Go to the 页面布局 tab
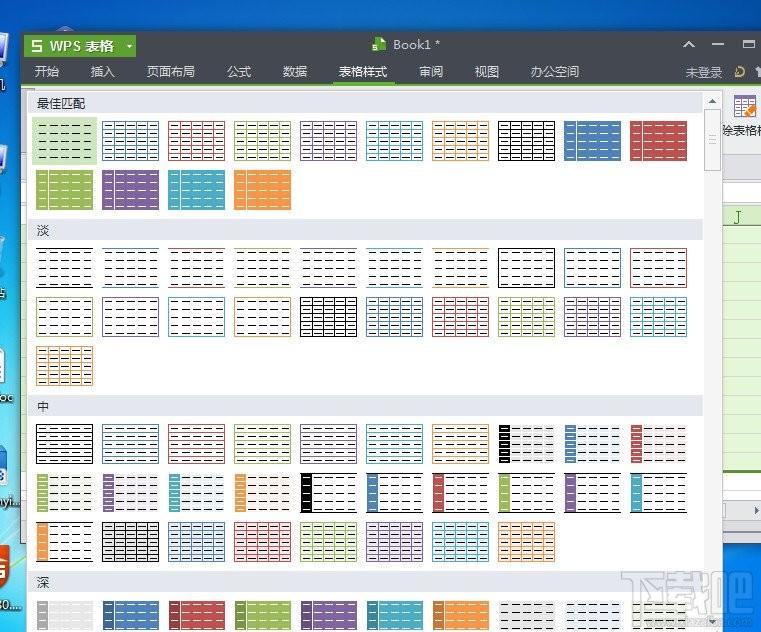The height and width of the screenshot is (632, 761). (x=171, y=72)
